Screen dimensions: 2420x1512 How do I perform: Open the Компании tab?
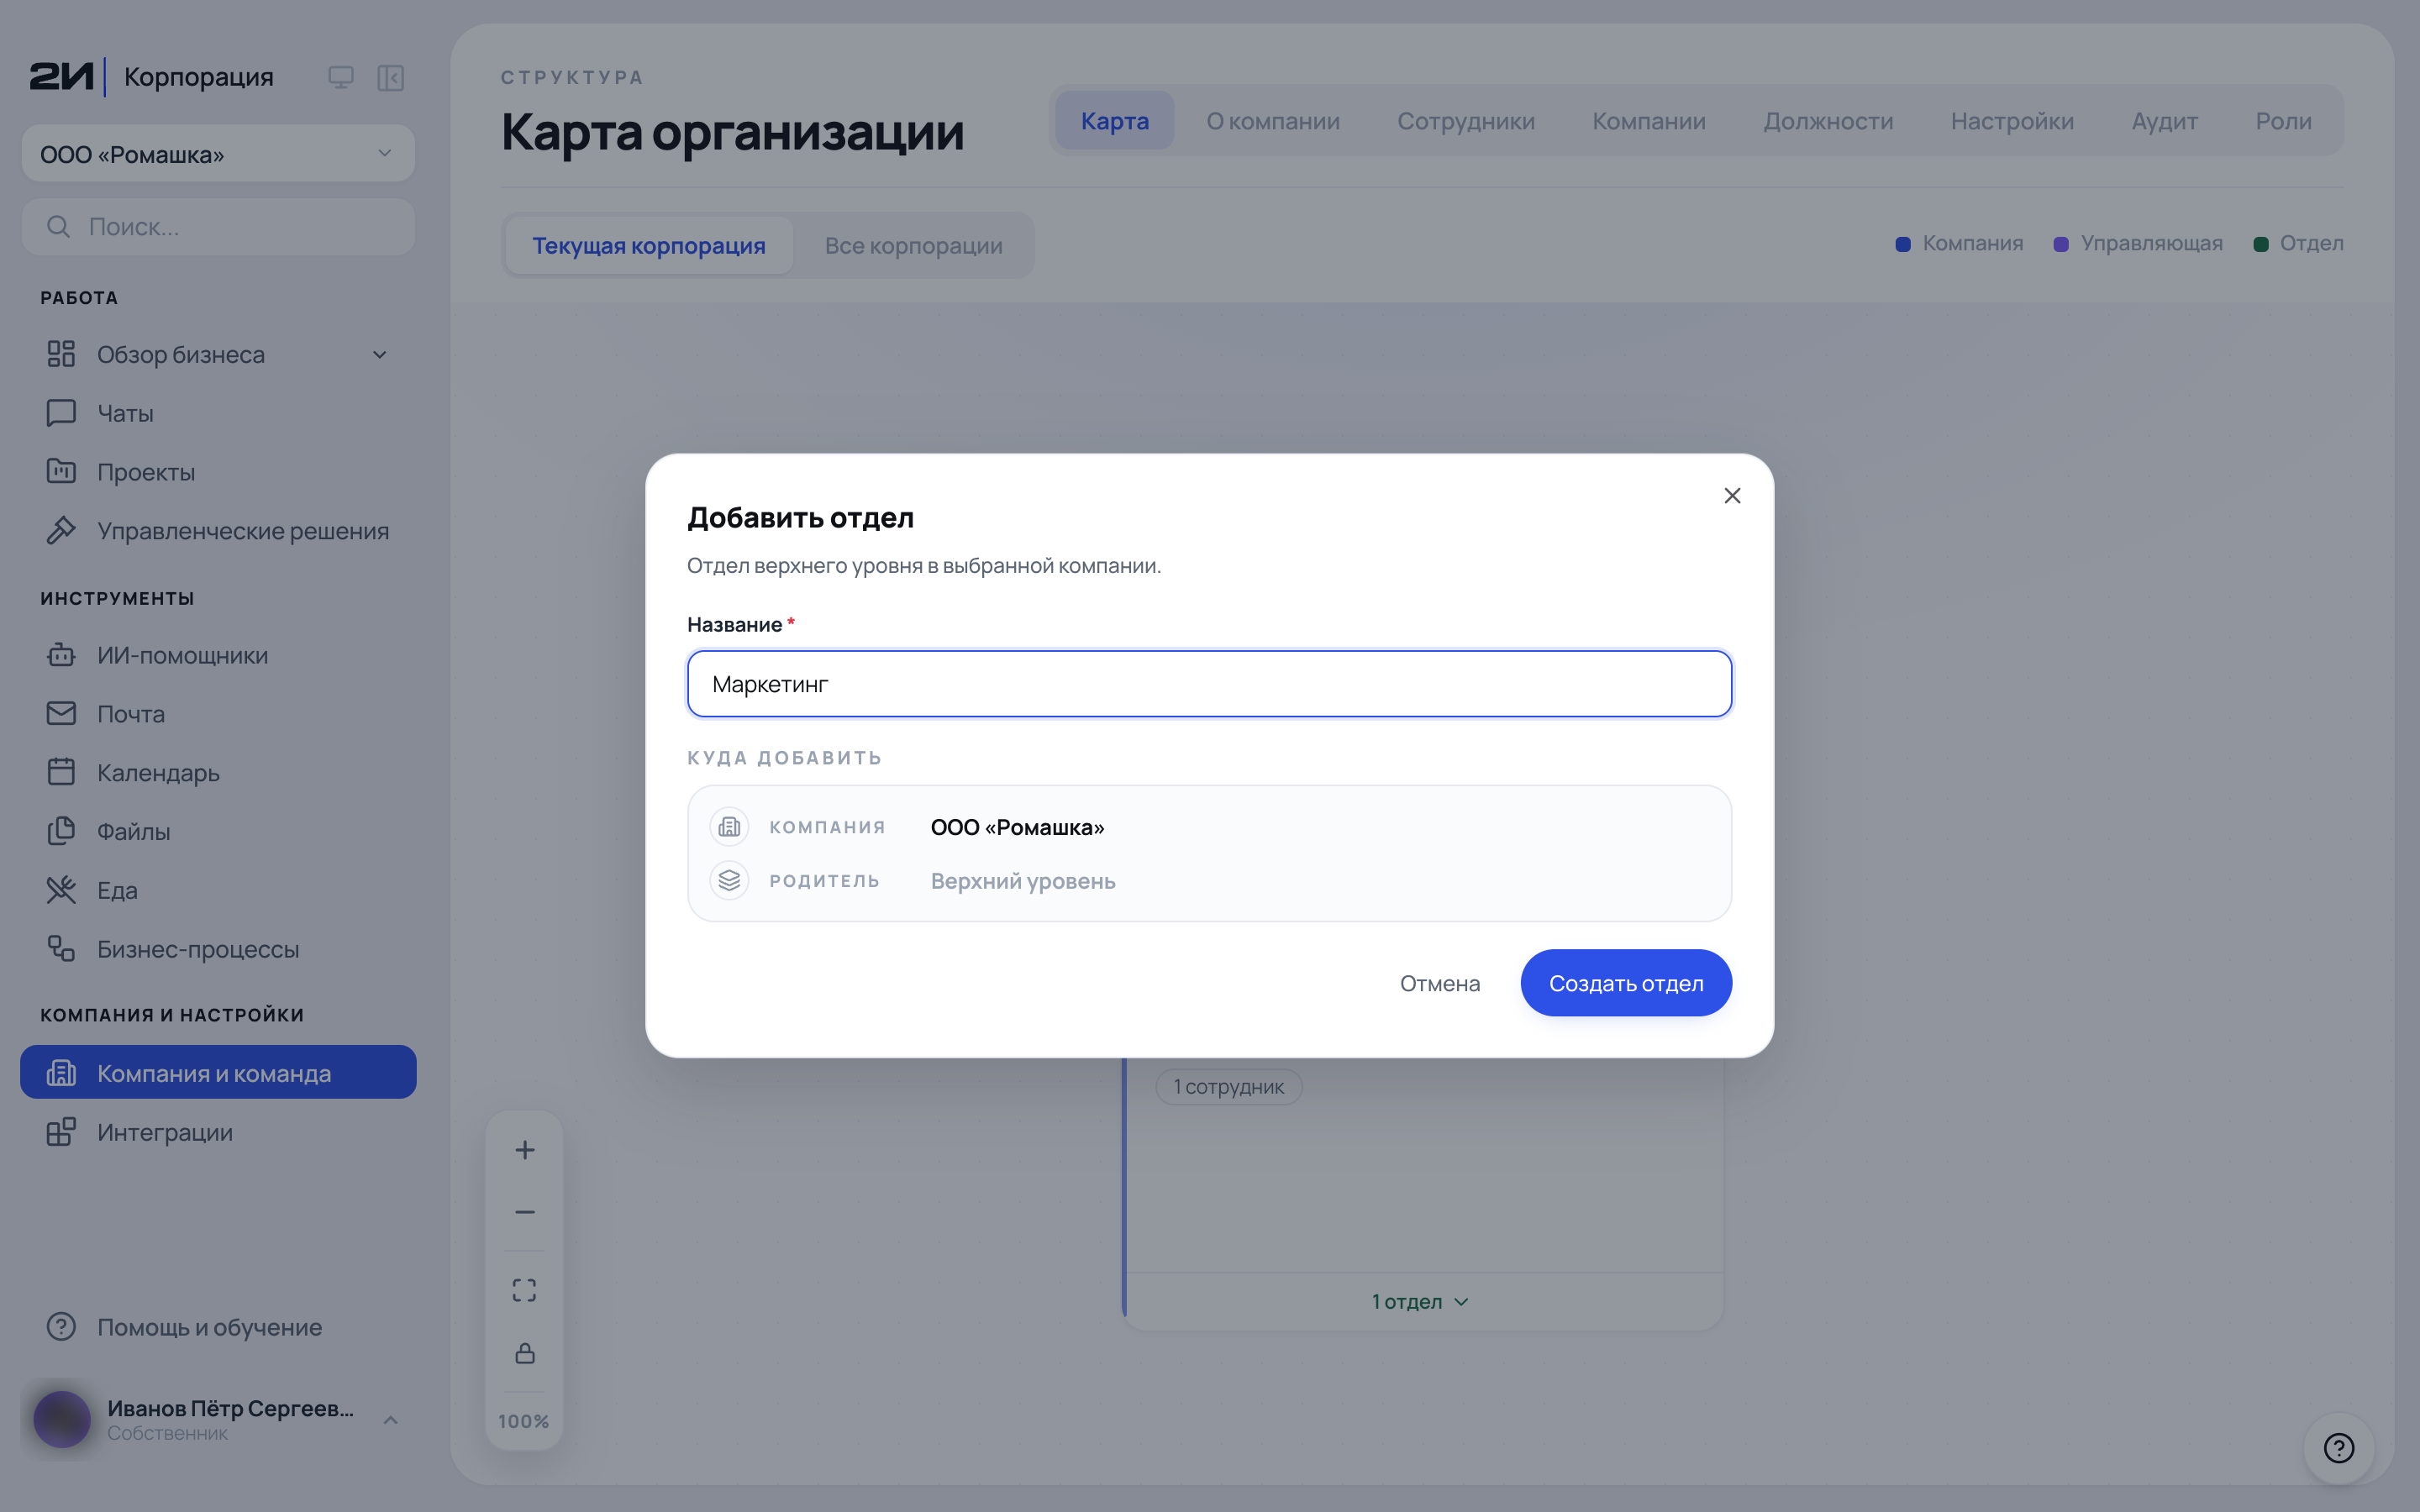(1649, 121)
